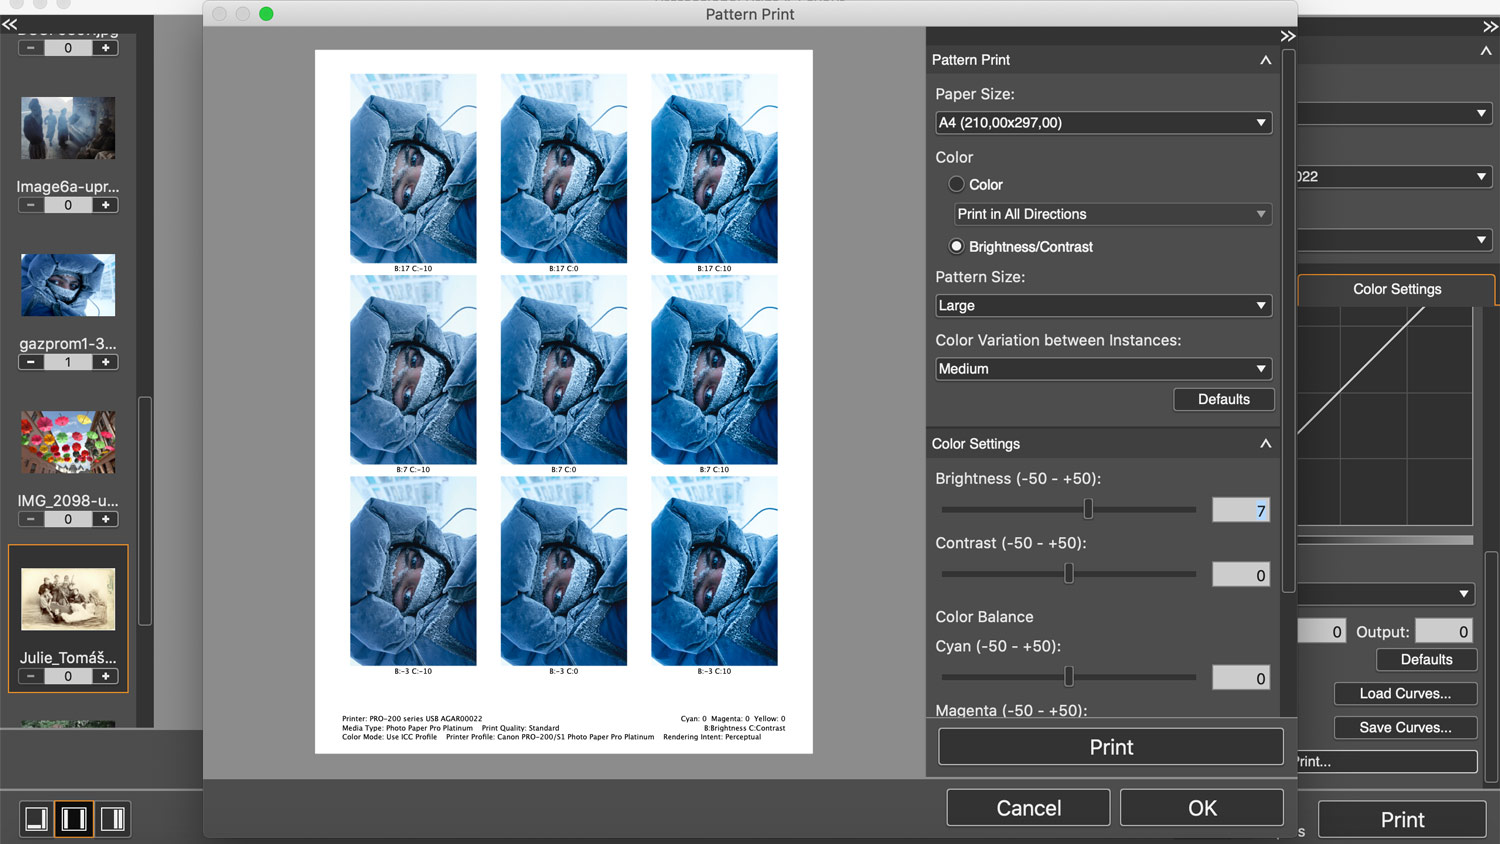Click the left-panel-only layout icon
The image size is (1500, 844).
point(36,819)
